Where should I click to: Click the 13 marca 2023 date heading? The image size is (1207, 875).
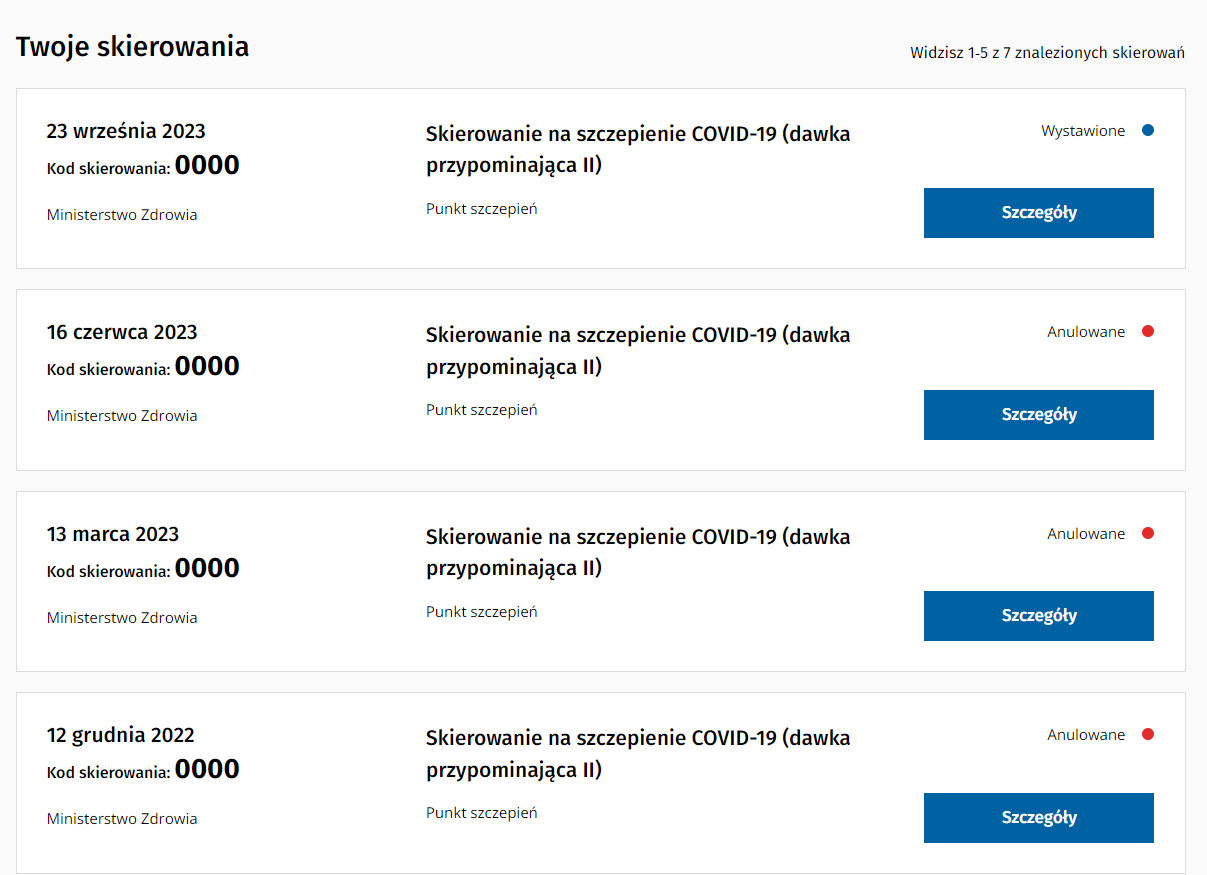click(113, 534)
